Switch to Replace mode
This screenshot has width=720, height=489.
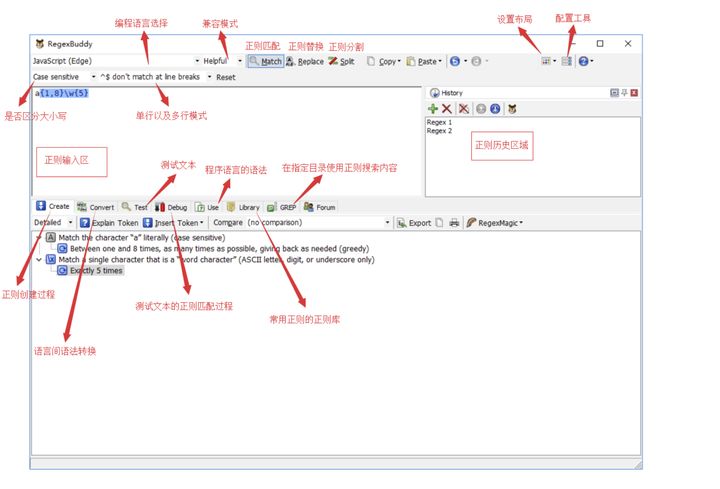click(305, 61)
